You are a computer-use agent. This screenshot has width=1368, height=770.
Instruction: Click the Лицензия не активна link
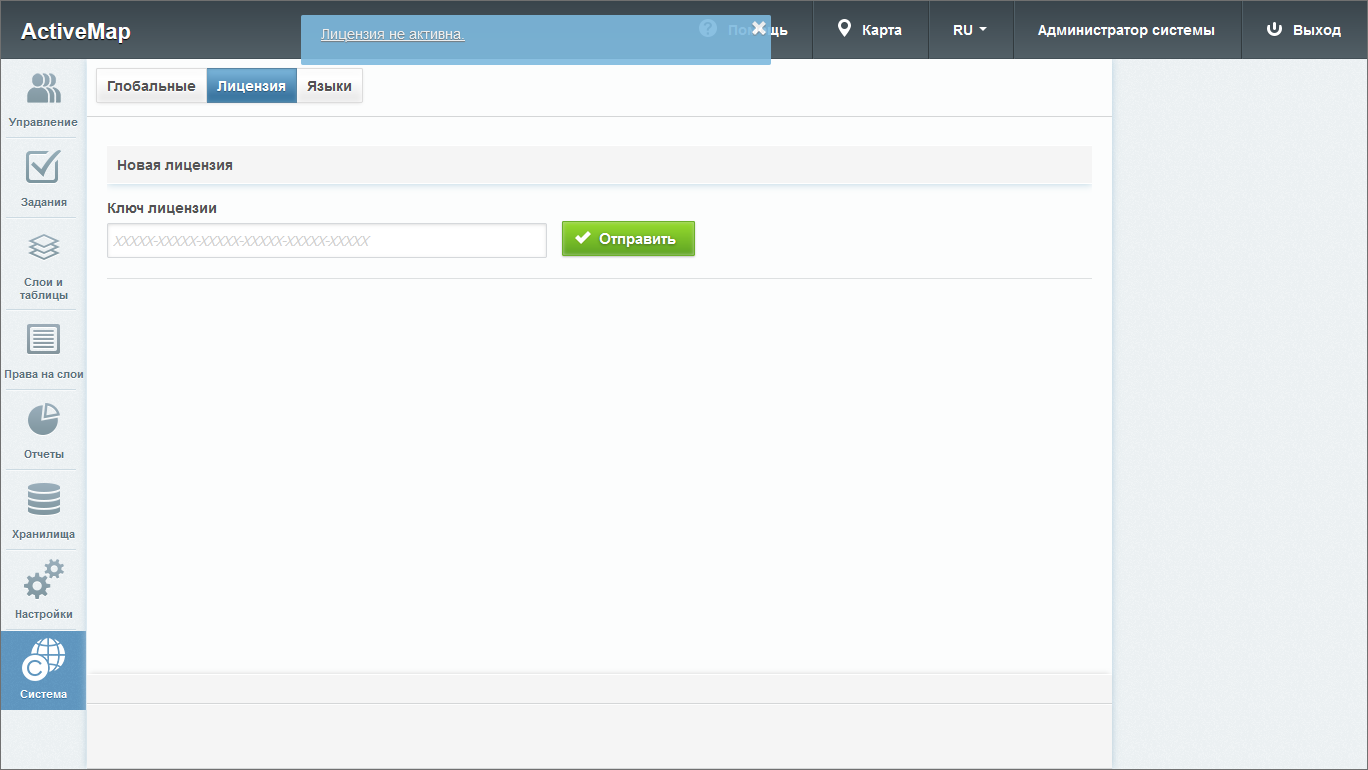click(x=392, y=34)
